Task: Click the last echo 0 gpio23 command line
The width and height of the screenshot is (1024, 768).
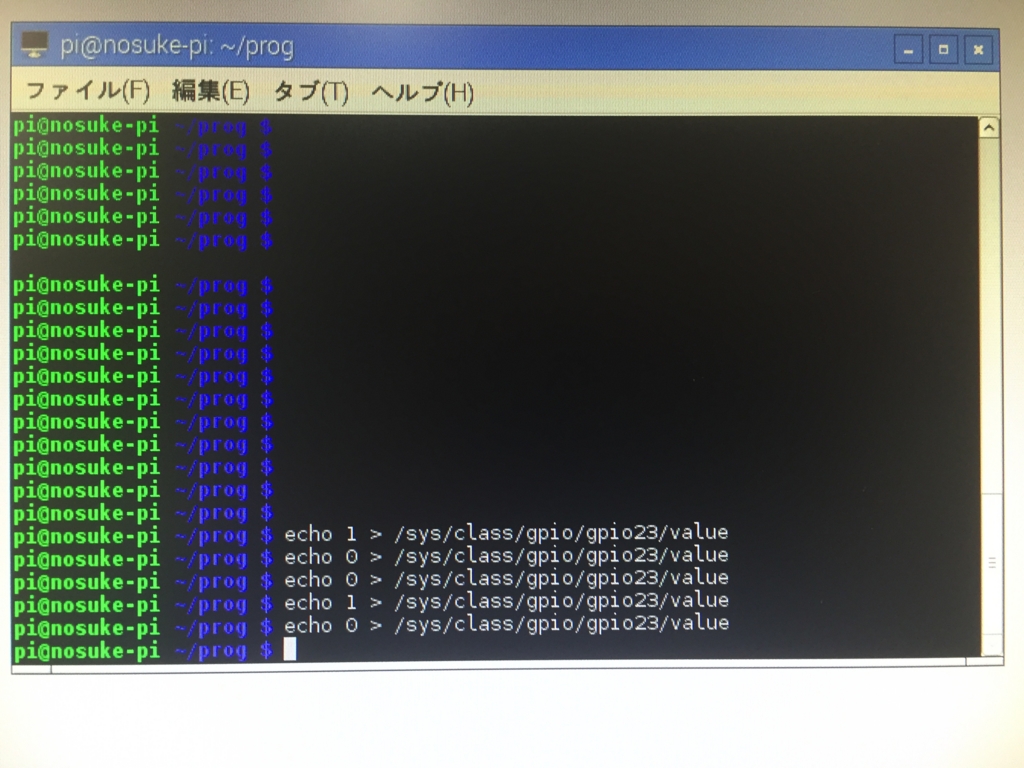Action: [507, 625]
